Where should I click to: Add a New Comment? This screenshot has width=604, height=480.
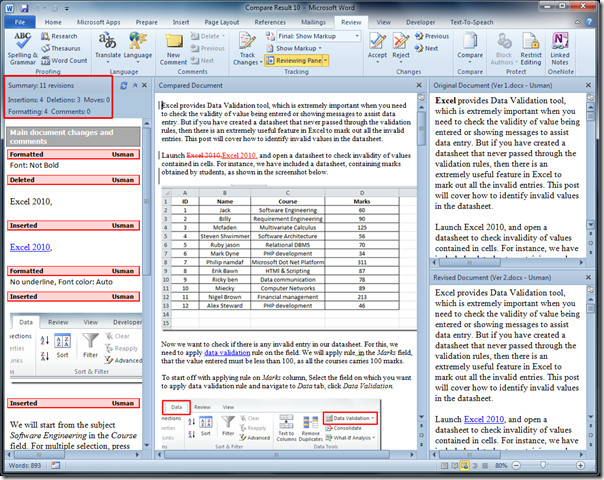pyautogui.click(x=173, y=49)
